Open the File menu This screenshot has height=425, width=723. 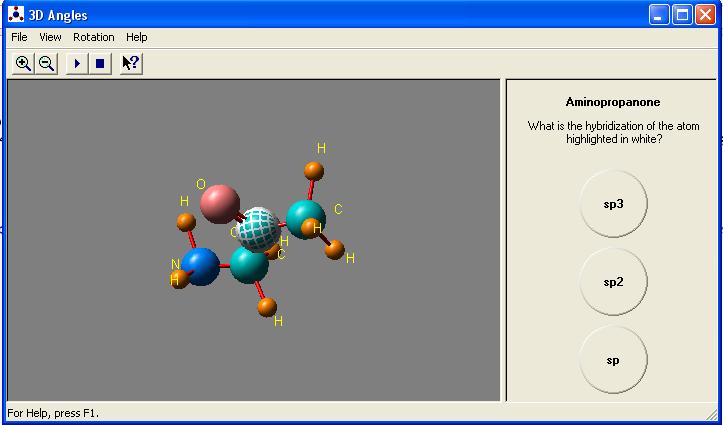pos(19,37)
